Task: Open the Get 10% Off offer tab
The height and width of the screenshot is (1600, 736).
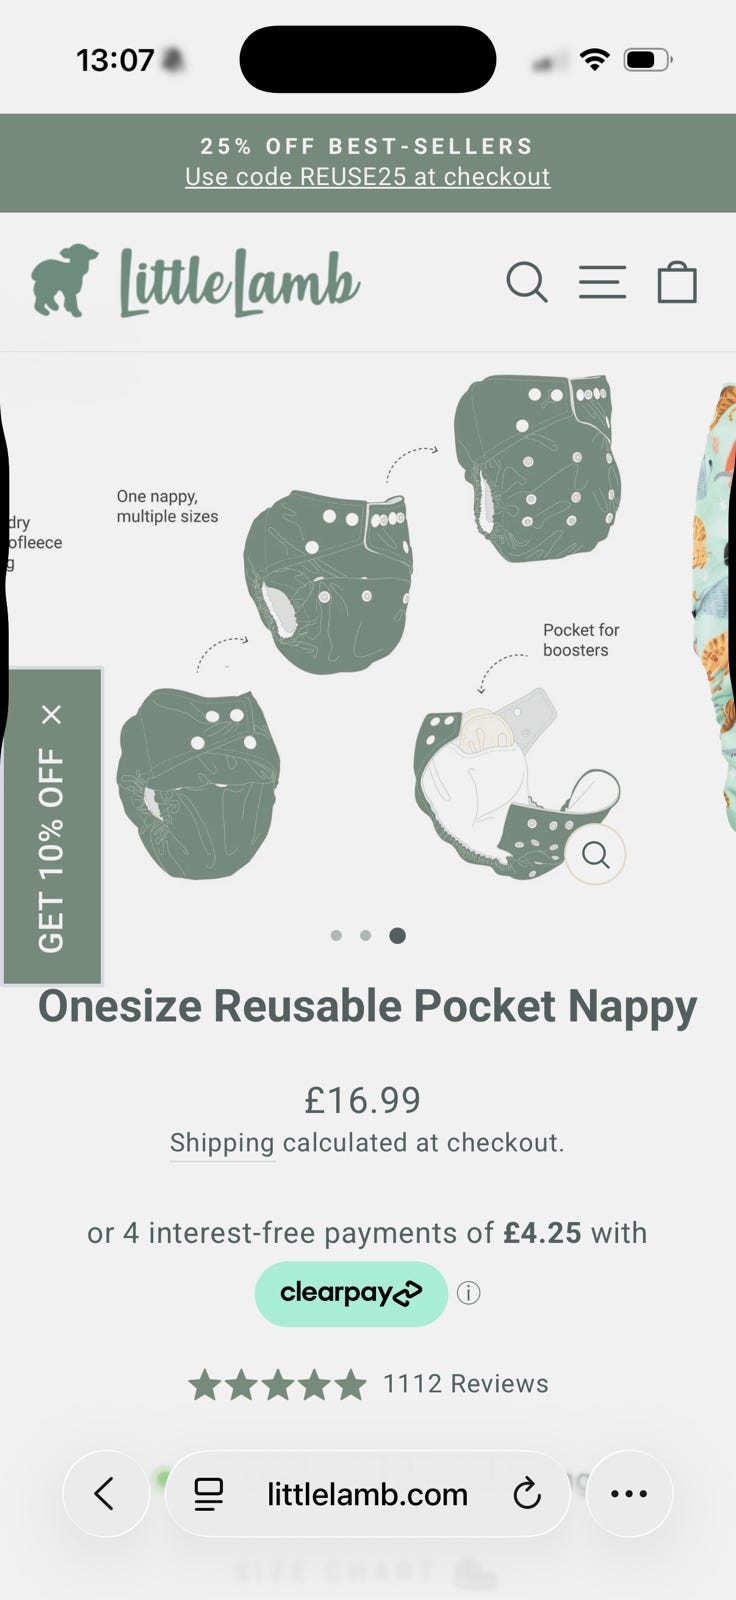Action: click(x=52, y=850)
